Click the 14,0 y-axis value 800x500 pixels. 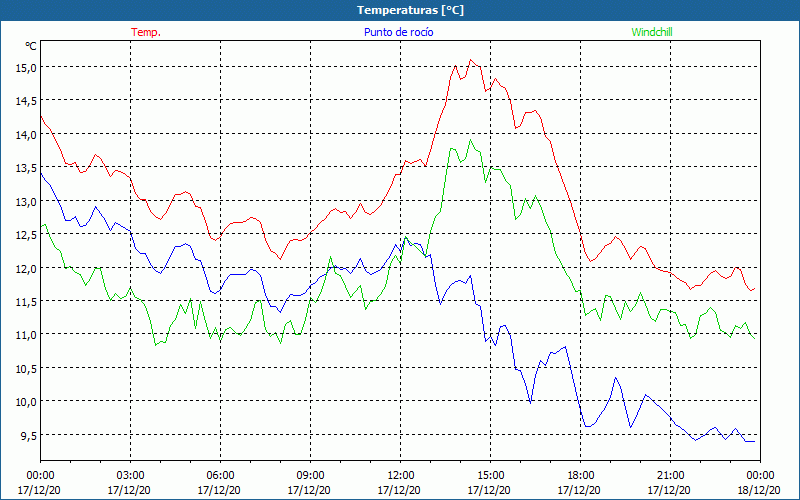click(27, 135)
